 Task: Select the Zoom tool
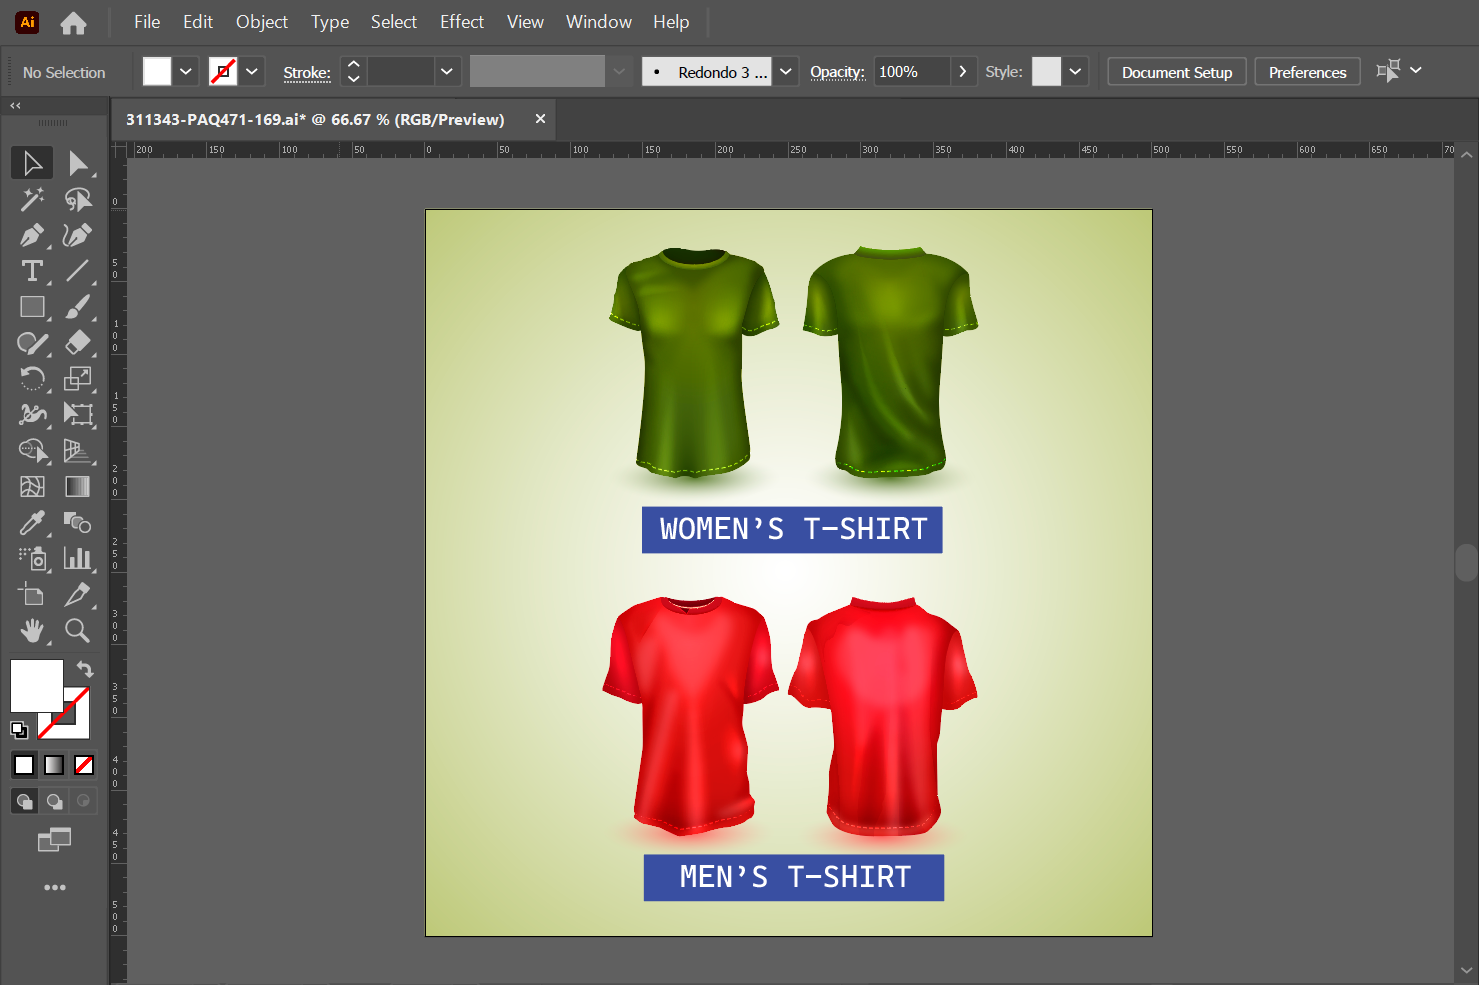click(x=78, y=630)
